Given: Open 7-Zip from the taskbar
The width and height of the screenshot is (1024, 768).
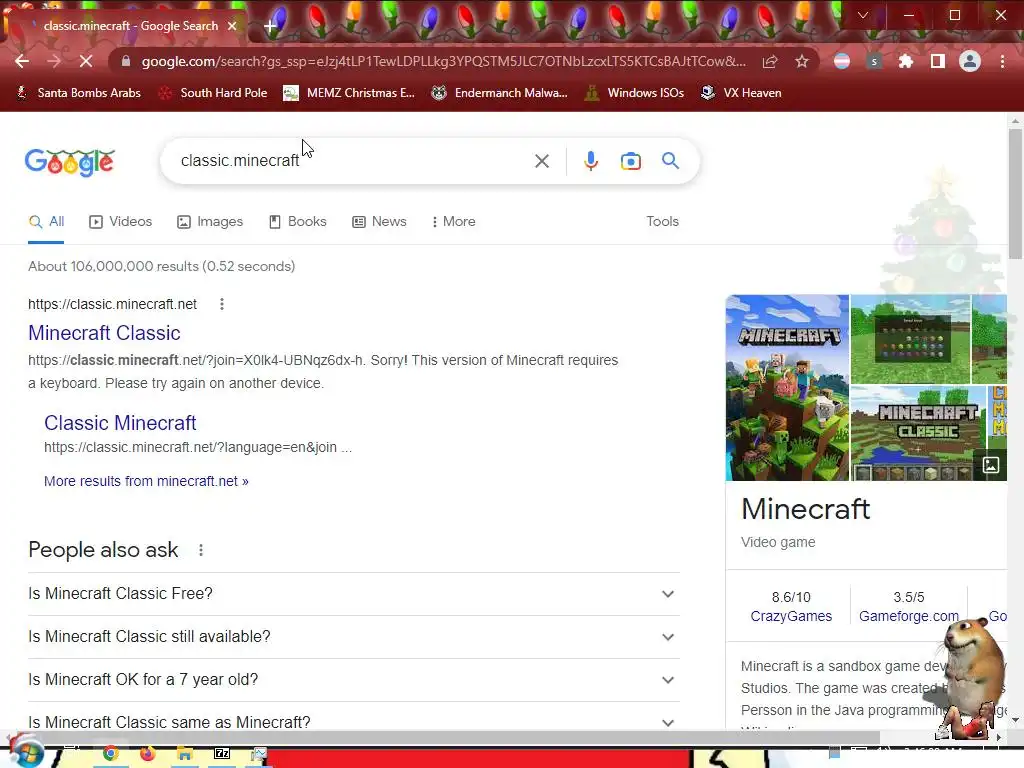Looking at the screenshot, I should (x=222, y=754).
